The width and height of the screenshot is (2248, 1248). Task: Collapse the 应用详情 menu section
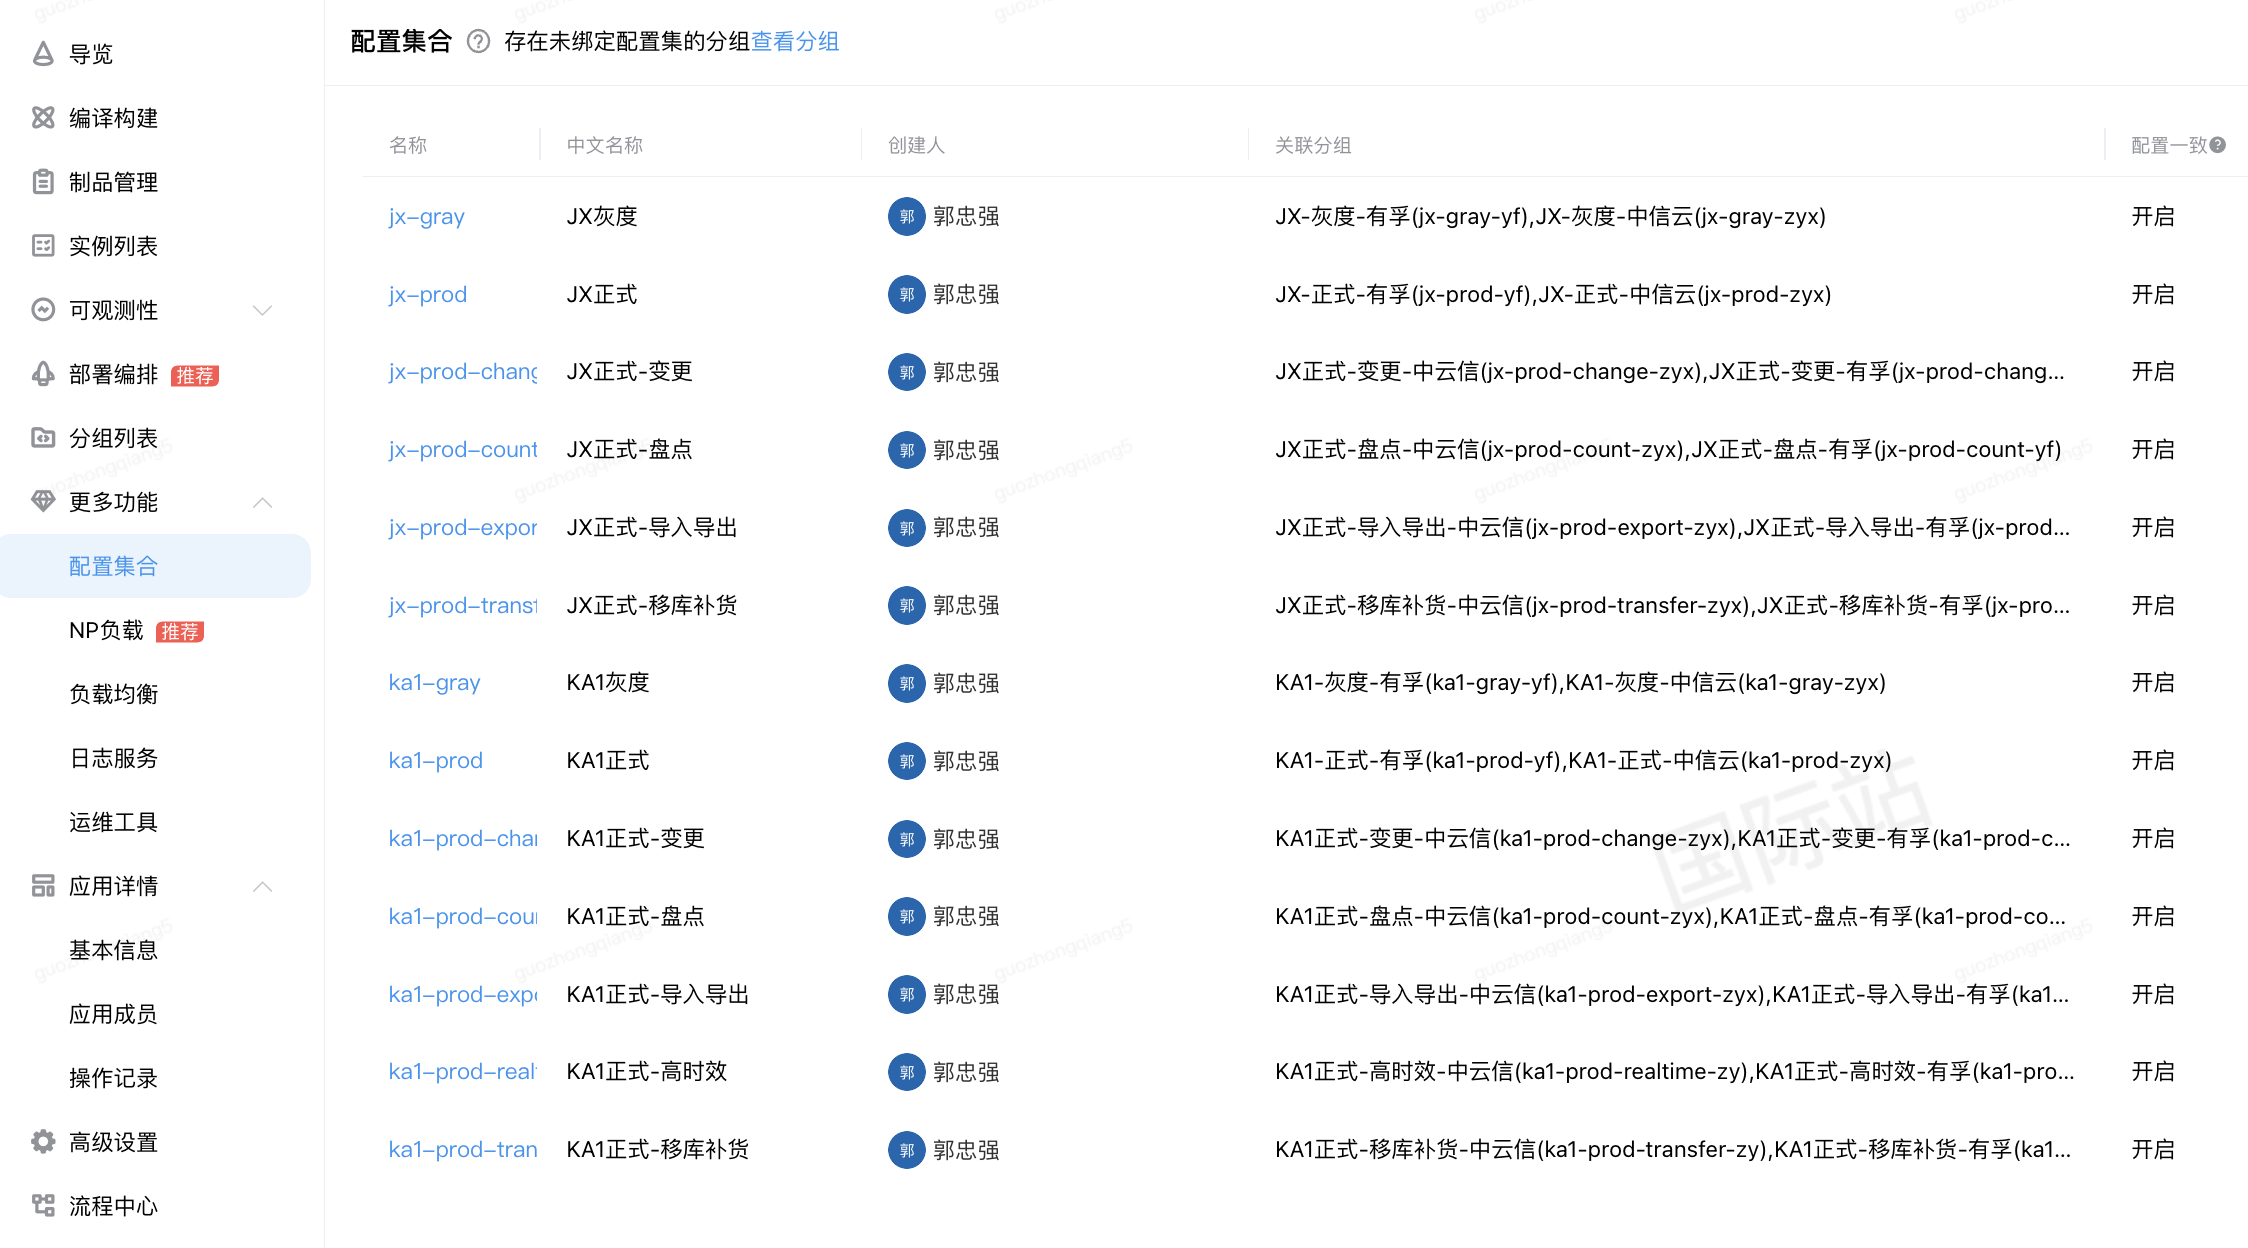tap(262, 886)
